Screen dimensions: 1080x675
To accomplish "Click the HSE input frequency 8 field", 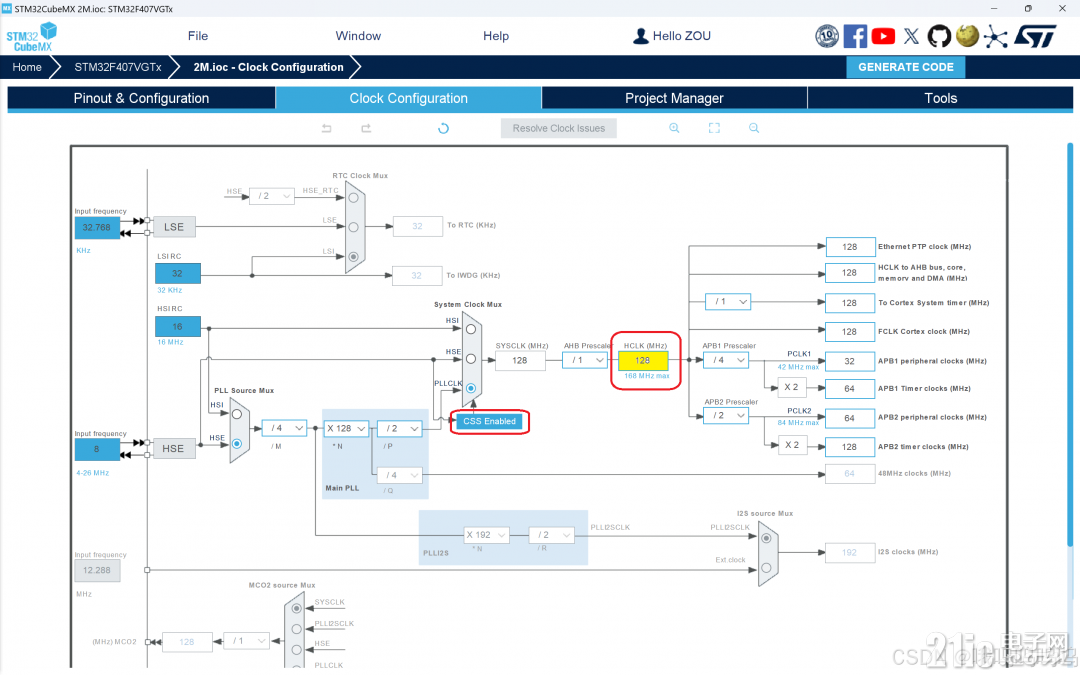I will pos(97,449).
